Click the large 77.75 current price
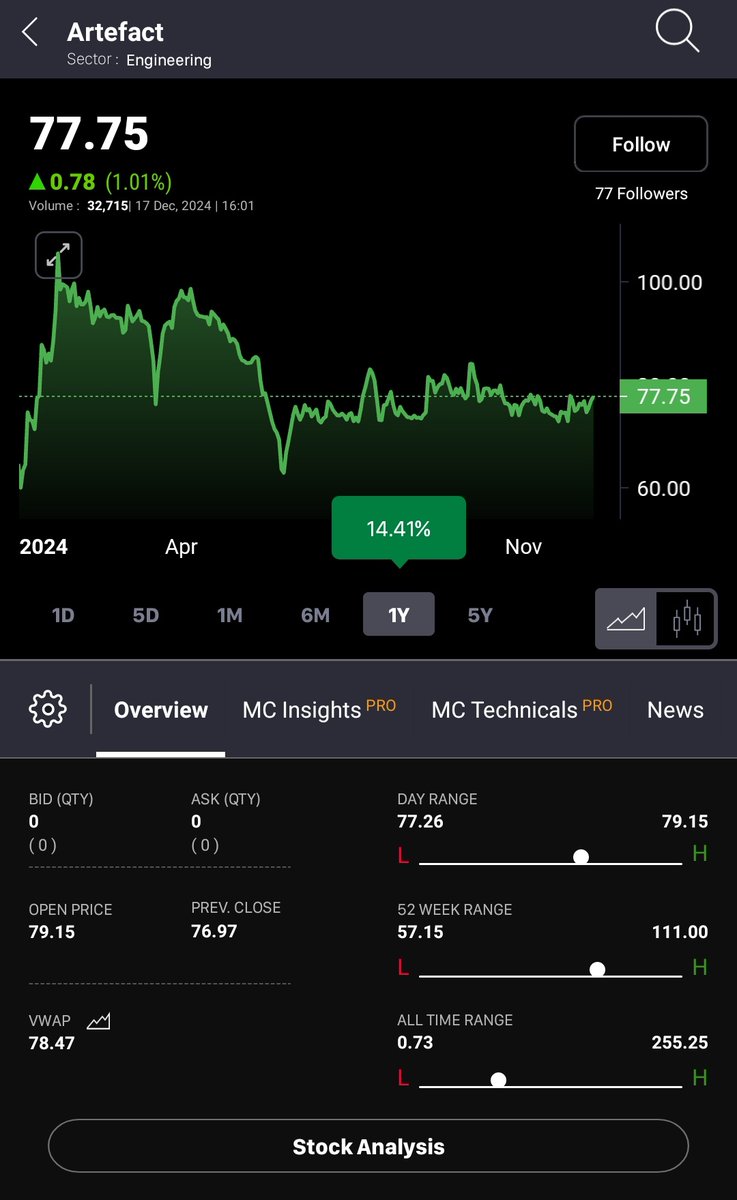This screenshot has height=1200, width=737. click(89, 133)
